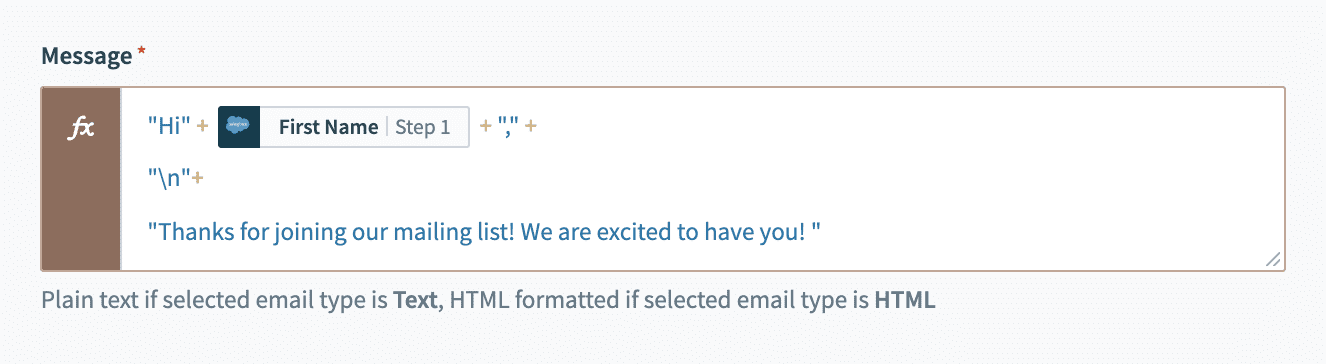Click the red required asterisk
1326x364 pixels.
coord(141,53)
